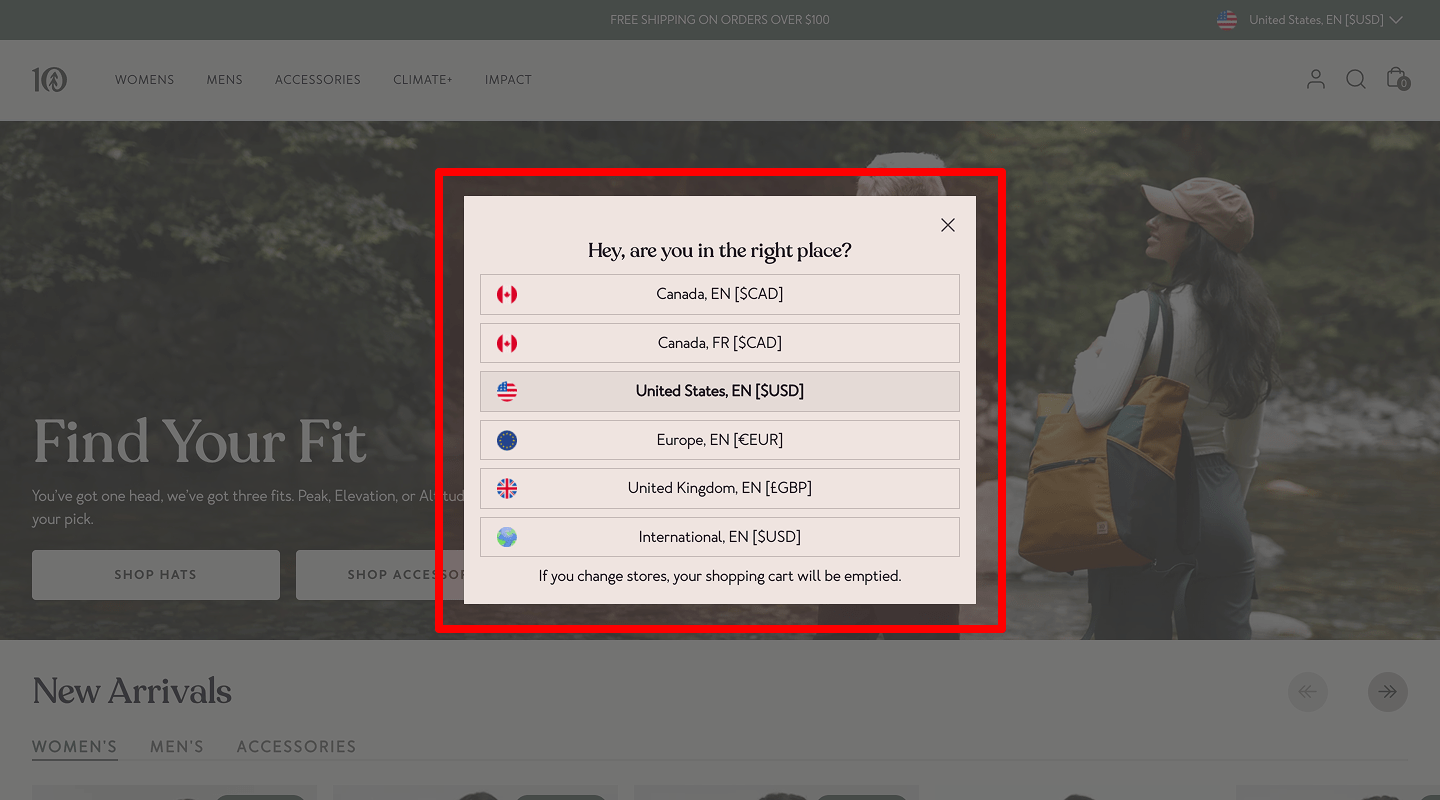Click the tentree logo
1440x800 pixels.
pos(50,80)
